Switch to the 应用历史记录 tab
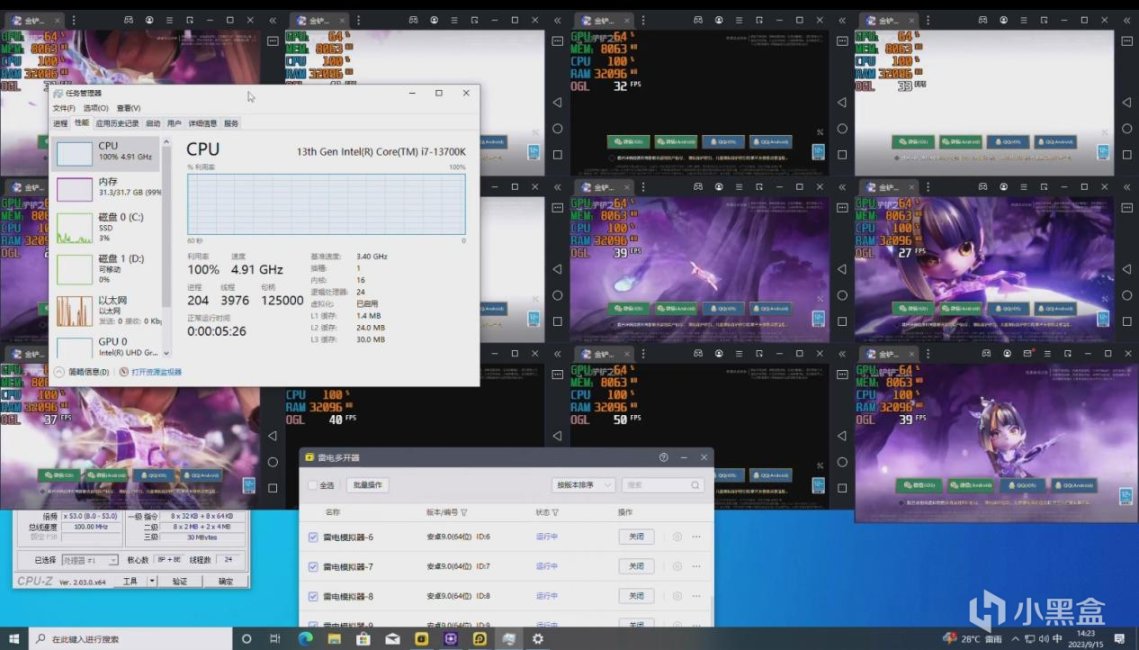Image resolution: width=1139 pixels, height=650 pixels. coord(117,123)
